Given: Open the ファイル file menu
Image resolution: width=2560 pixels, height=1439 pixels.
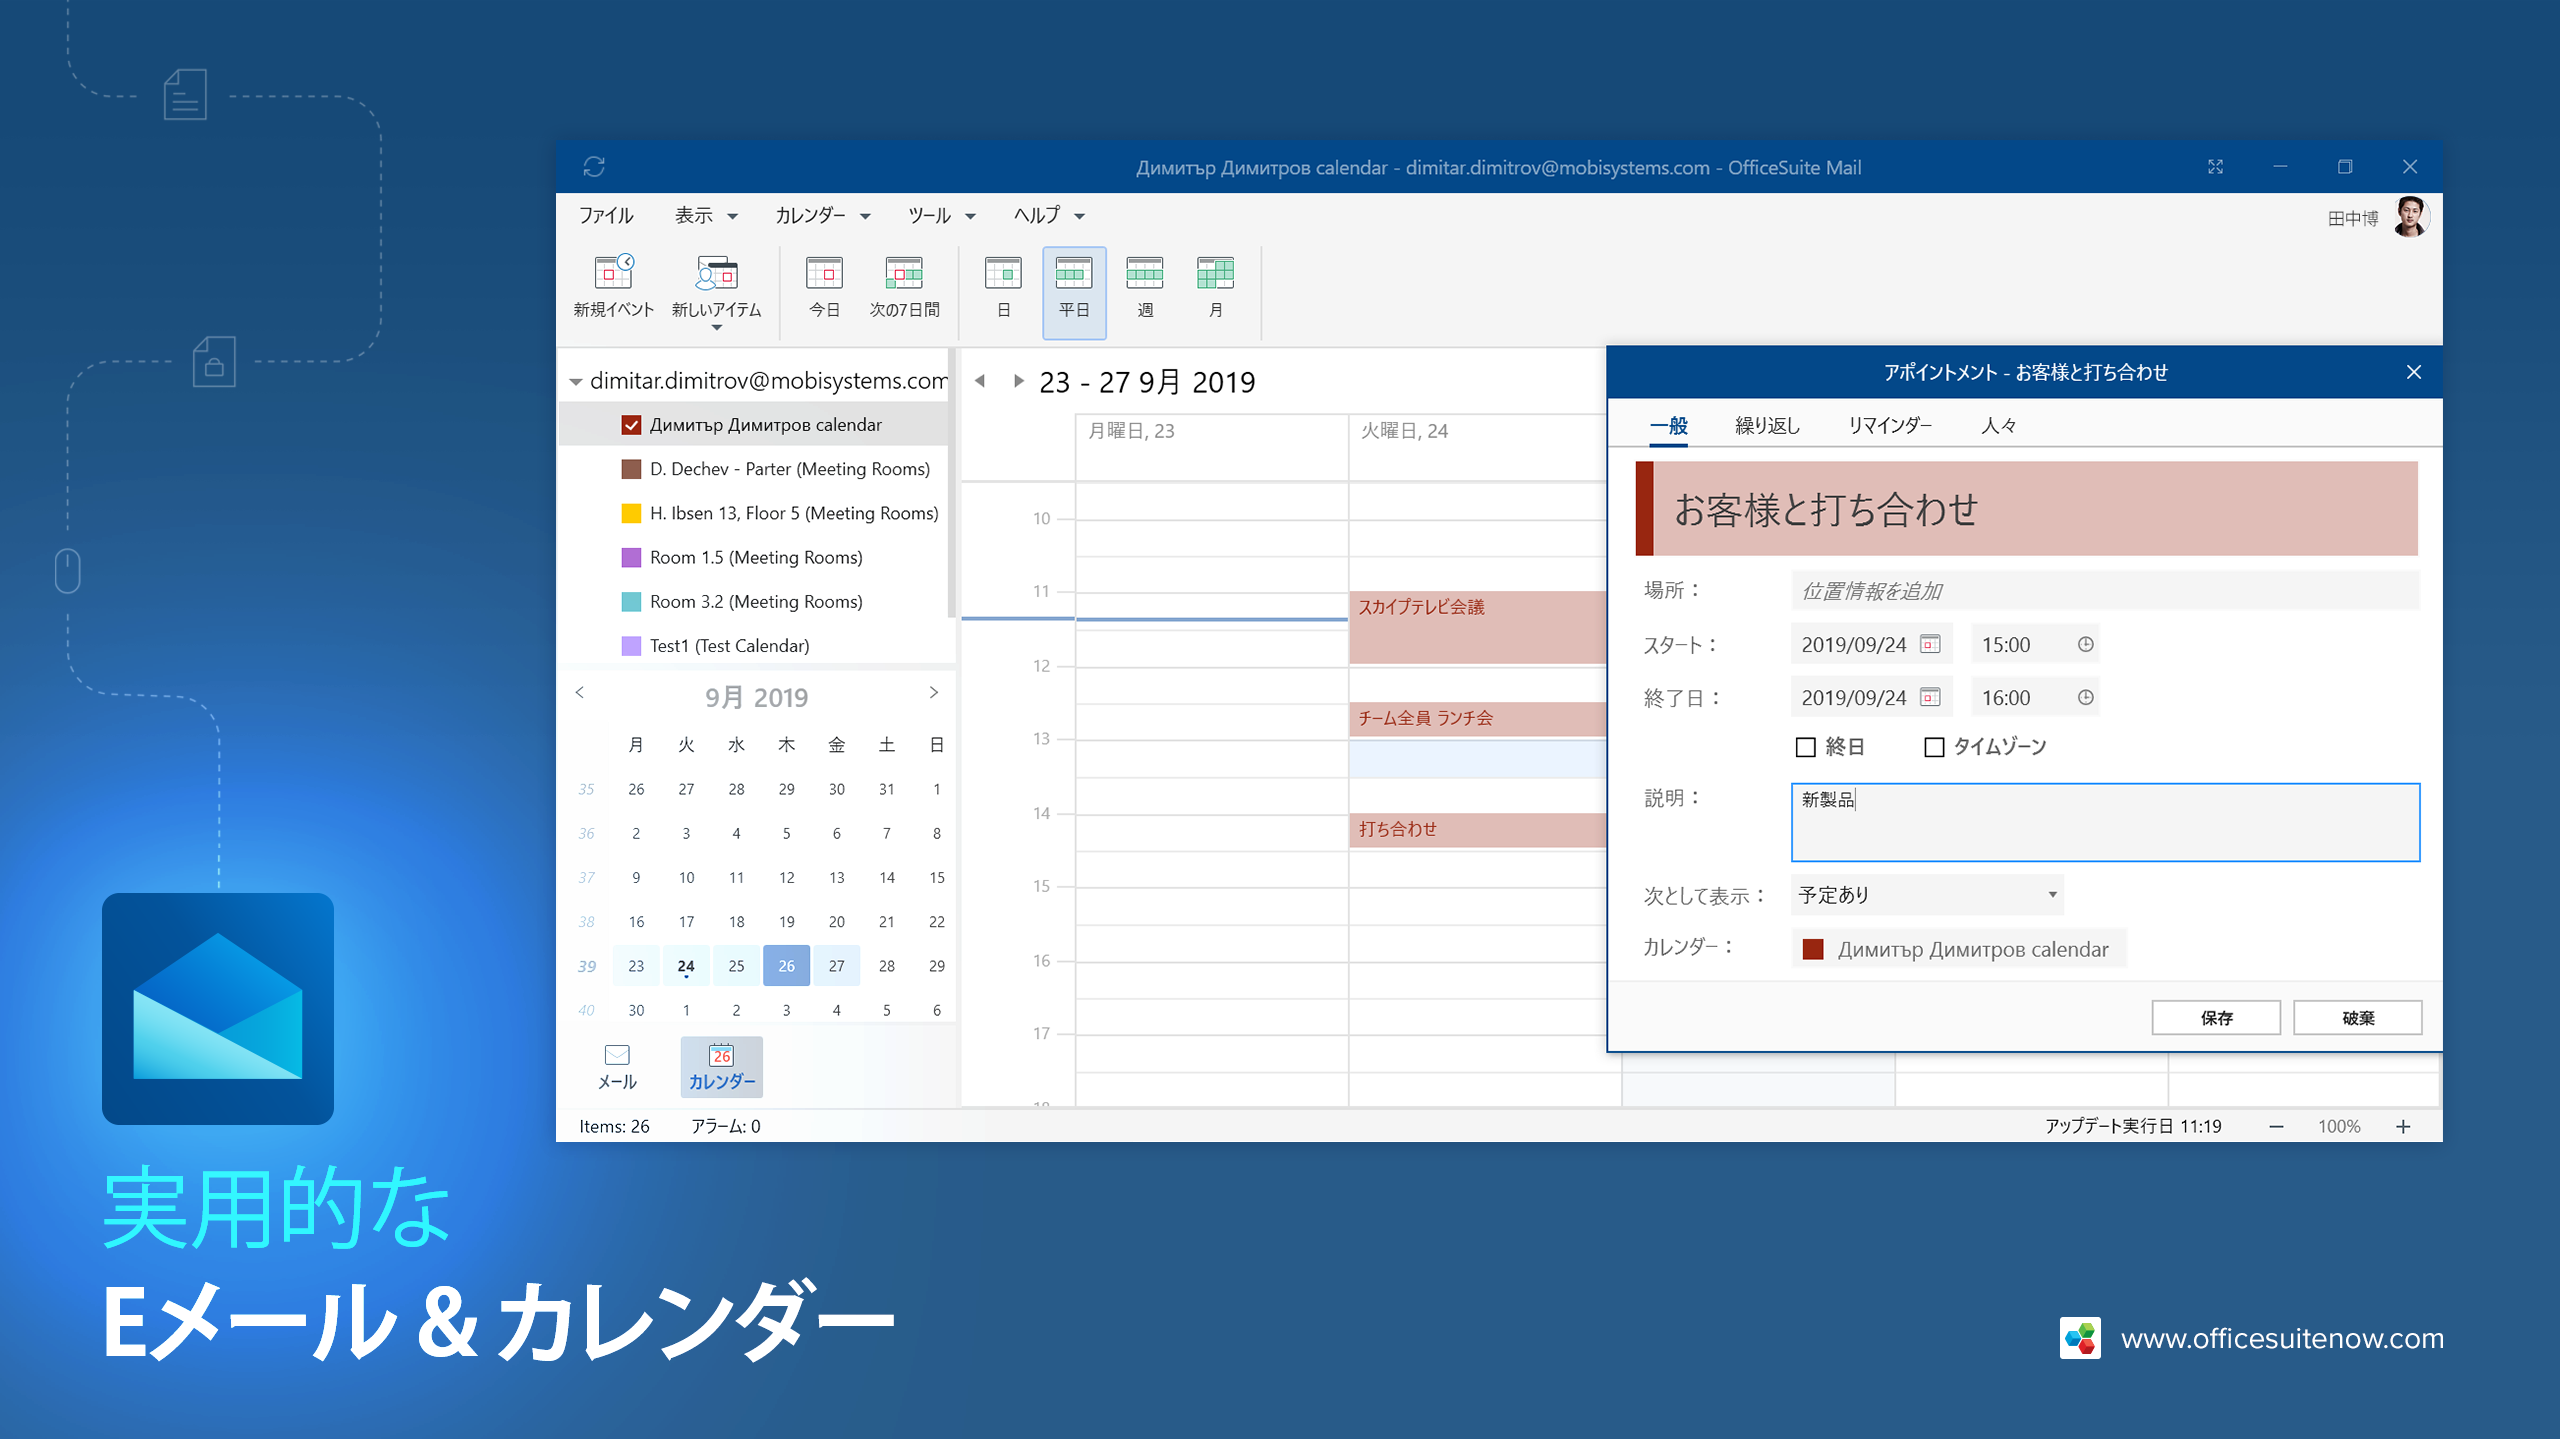Looking at the screenshot, I should tap(606, 215).
